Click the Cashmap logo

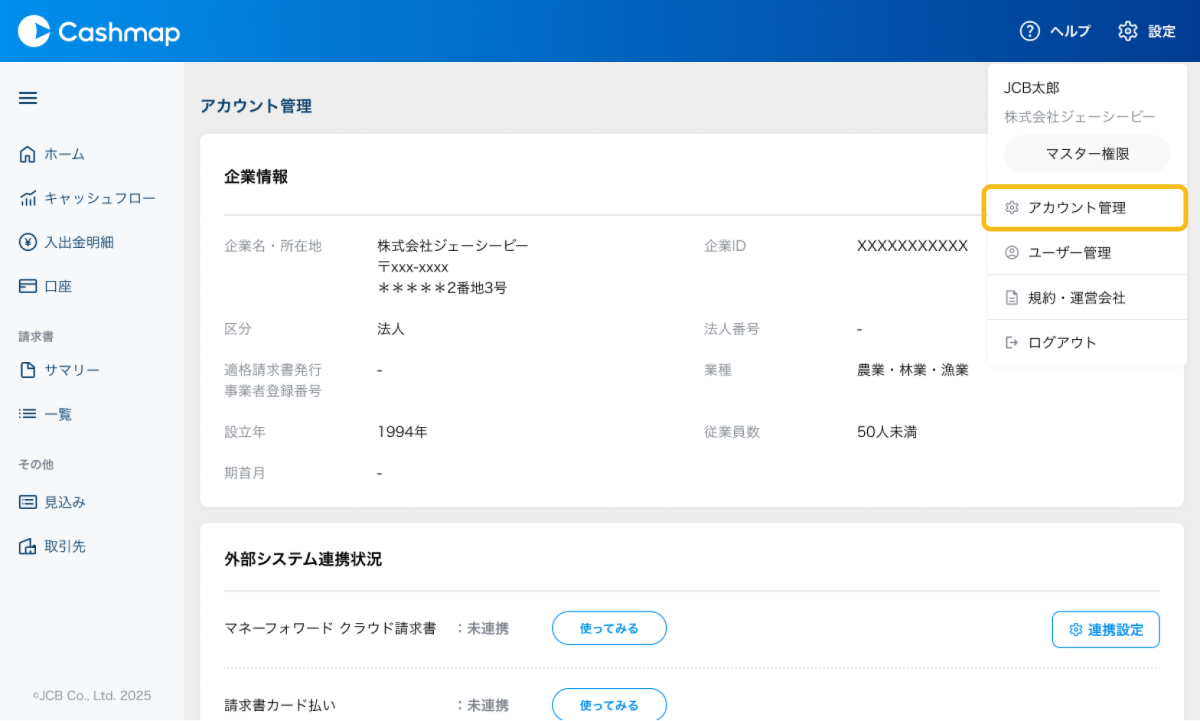tap(99, 32)
